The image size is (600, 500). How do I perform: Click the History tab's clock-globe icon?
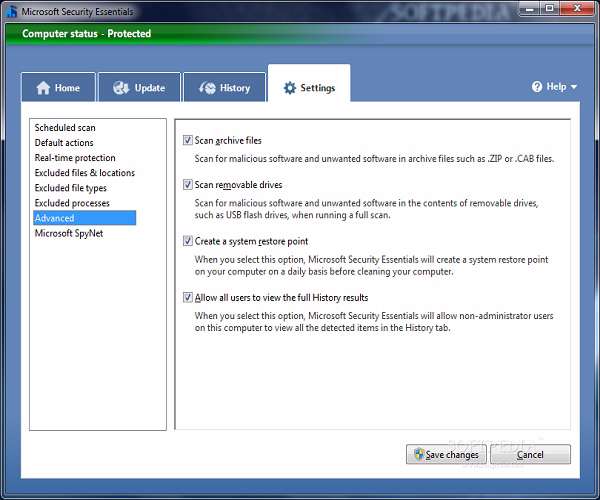[x=207, y=88]
